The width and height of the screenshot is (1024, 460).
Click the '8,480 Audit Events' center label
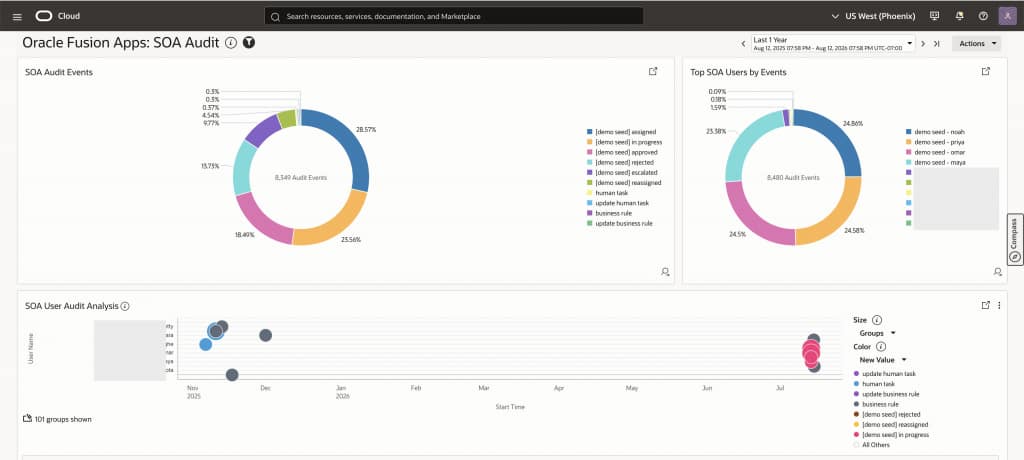pyautogui.click(x=793, y=177)
